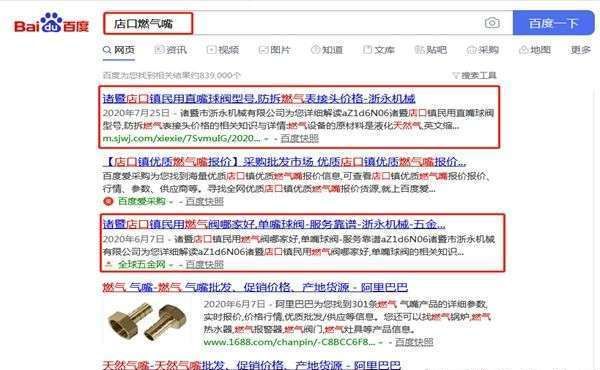Image resolution: width=600 pixels, height=370 pixels.
Task: Switch to the 采购 tab
Action: pos(483,50)
